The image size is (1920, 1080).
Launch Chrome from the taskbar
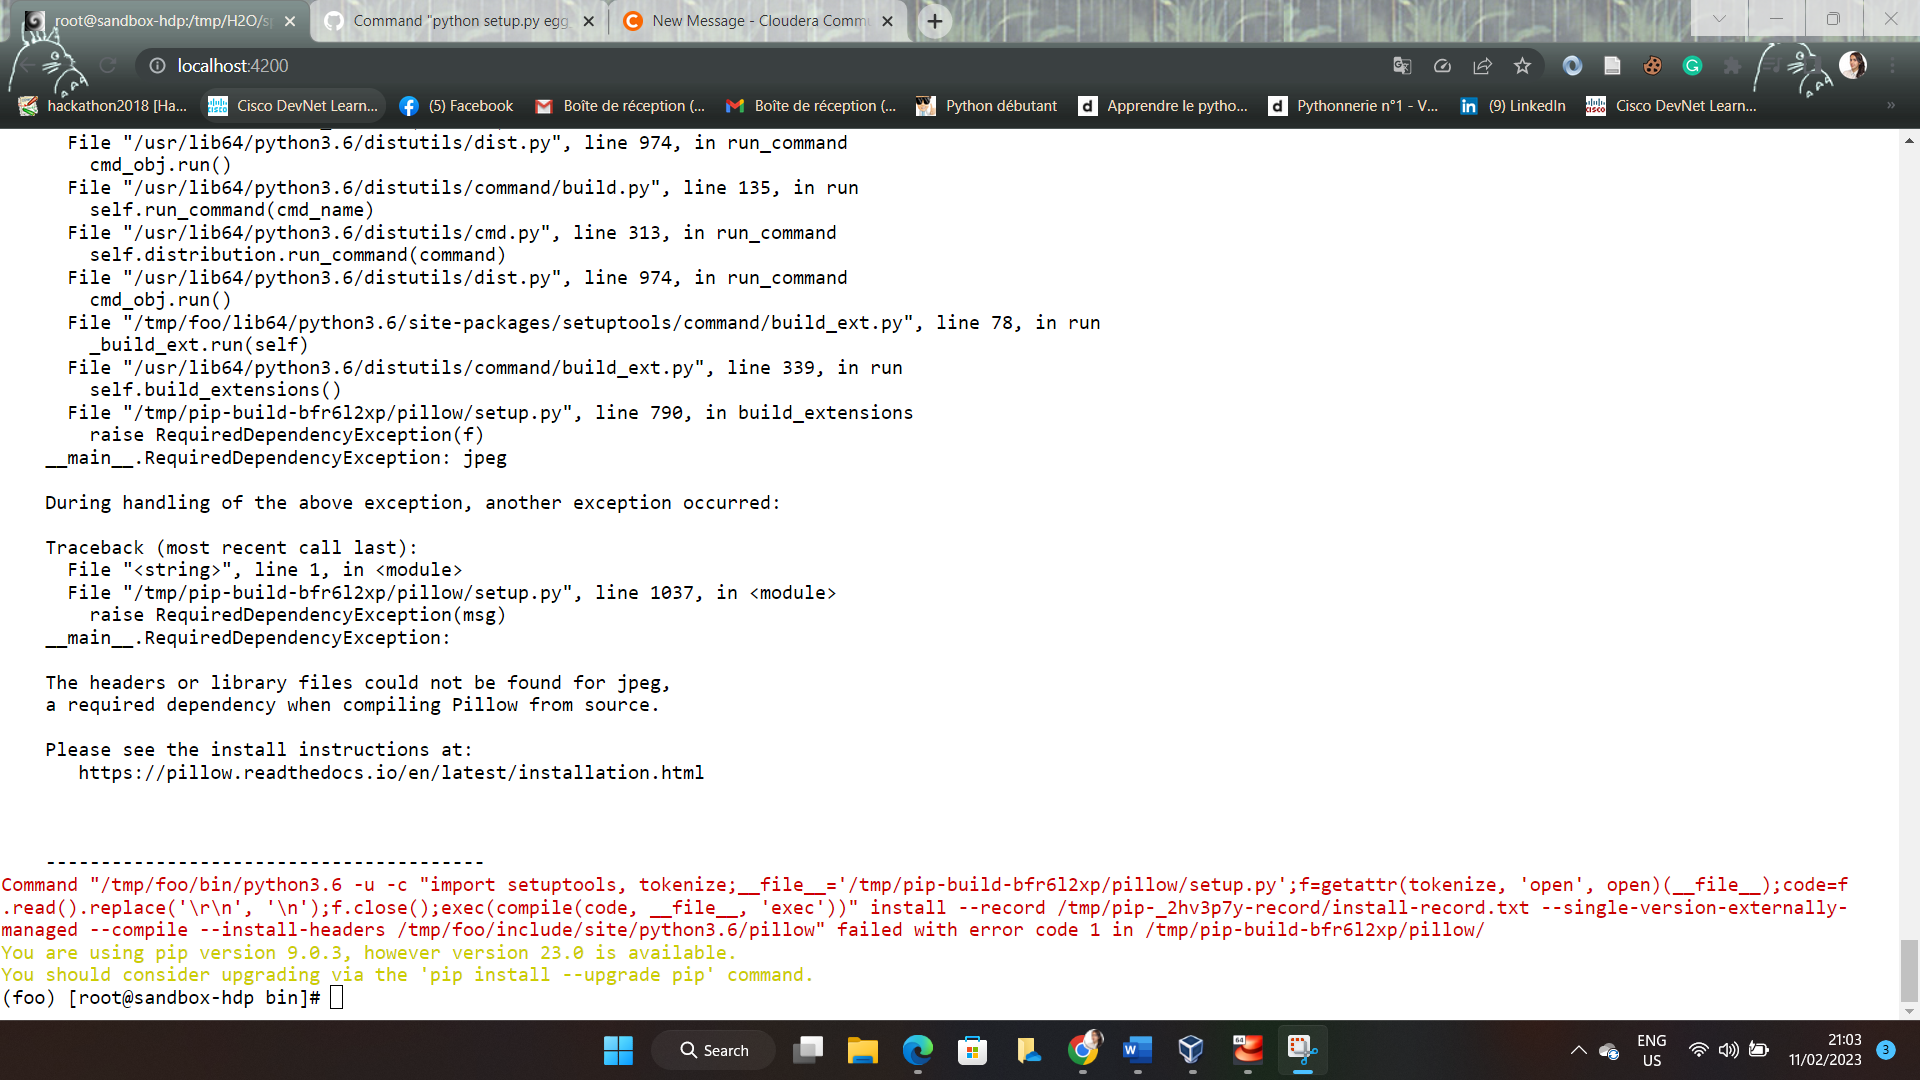pos(1084,1050)
